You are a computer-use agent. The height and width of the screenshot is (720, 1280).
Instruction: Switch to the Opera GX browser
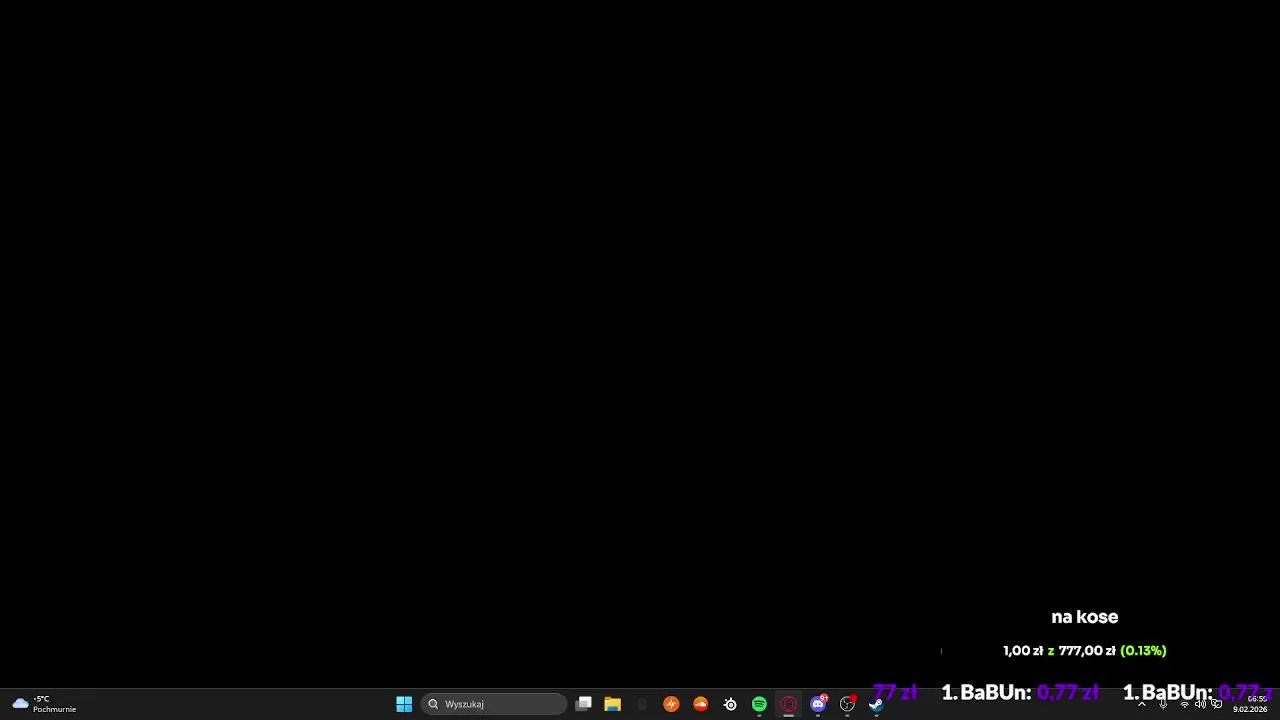point(788,704)
